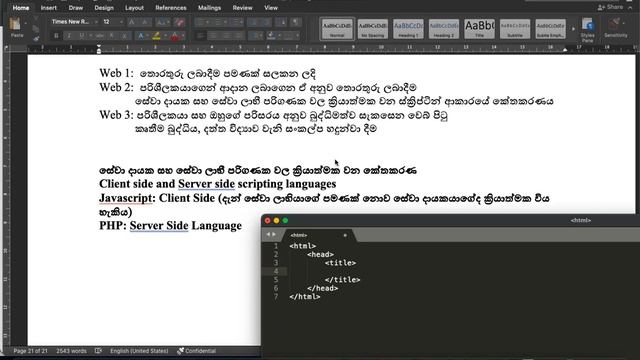Click the Cut scissors icon

point(36,19)
